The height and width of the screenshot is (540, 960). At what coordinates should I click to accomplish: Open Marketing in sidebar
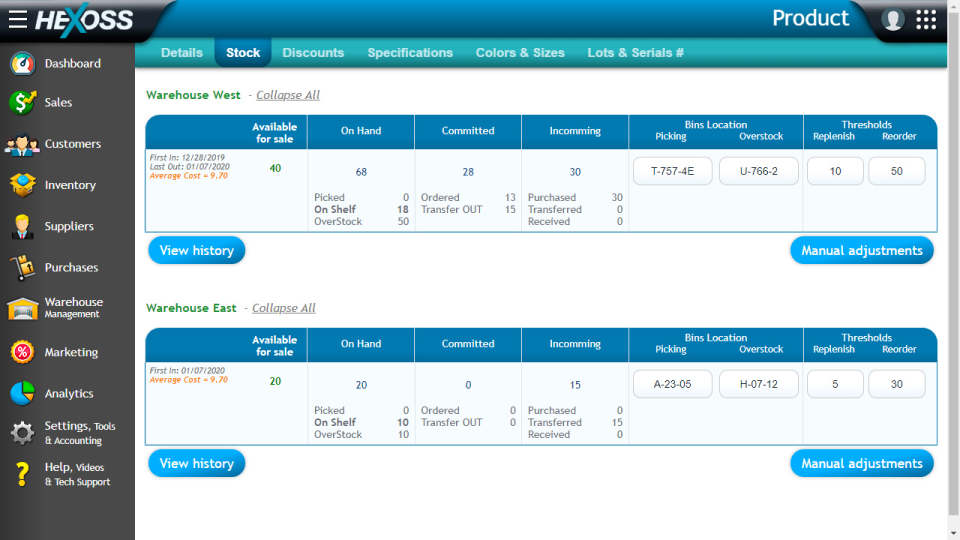coord(71,352)
